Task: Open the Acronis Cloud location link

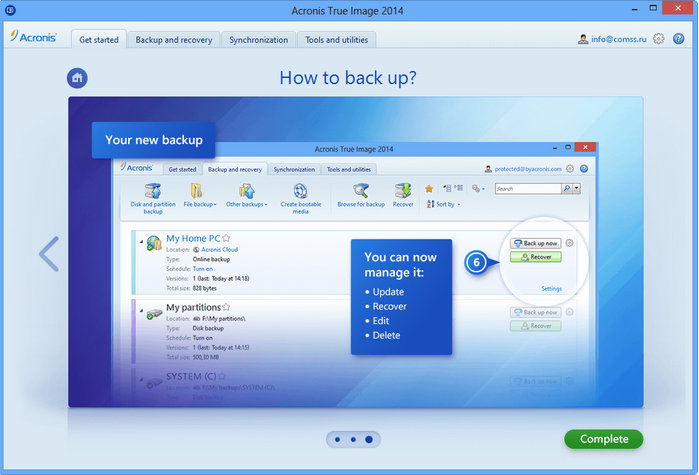Action: tap(219, 250)
